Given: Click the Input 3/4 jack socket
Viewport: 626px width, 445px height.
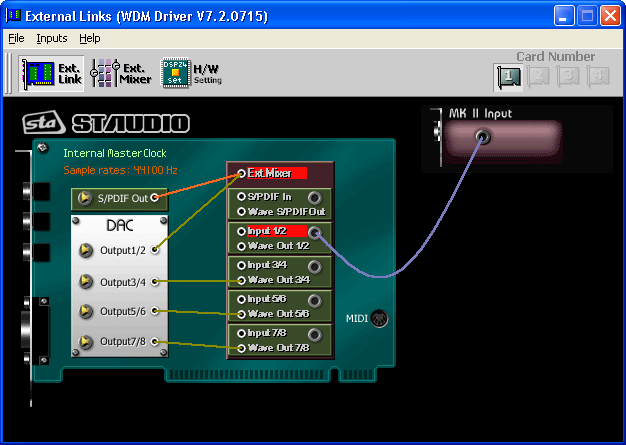Looking at the screenshot, I should point(315,267).
